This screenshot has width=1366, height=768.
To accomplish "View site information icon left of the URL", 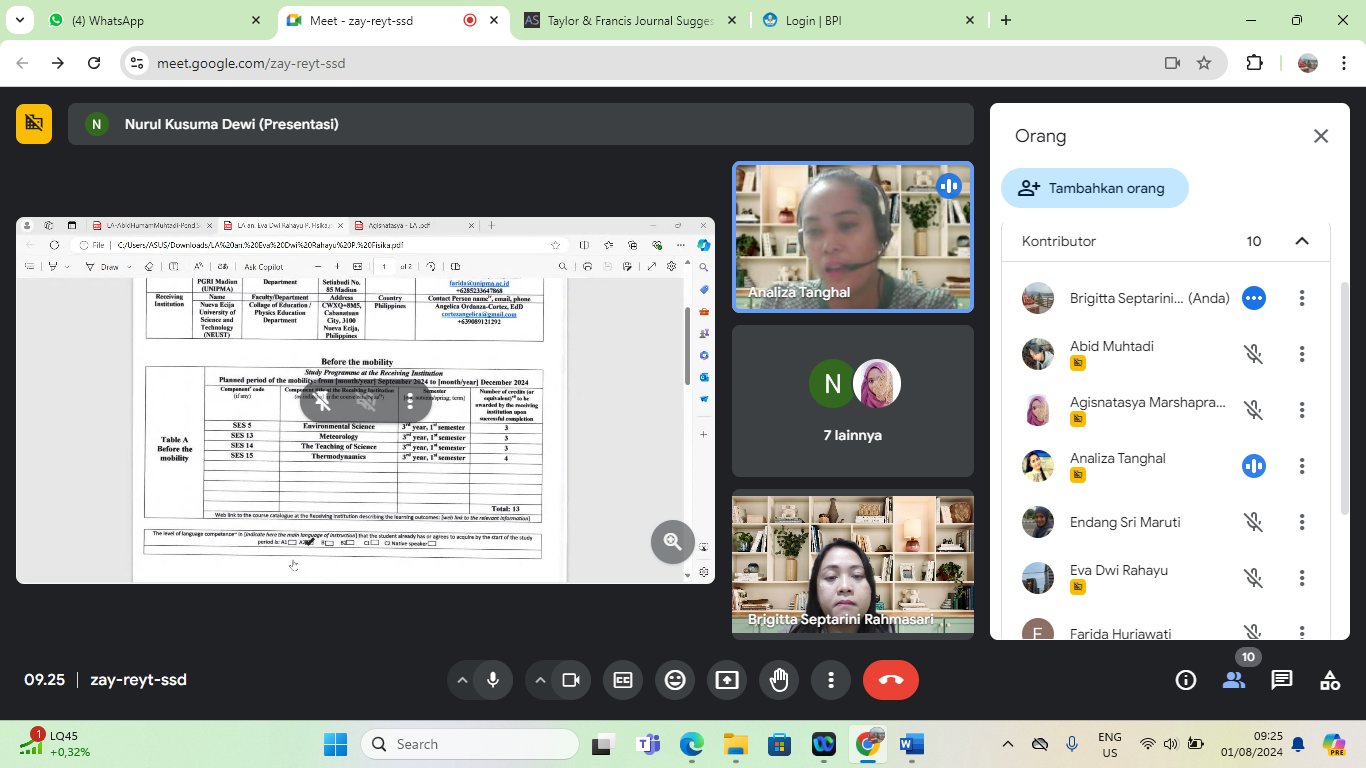I will click(x=137, y=63).
